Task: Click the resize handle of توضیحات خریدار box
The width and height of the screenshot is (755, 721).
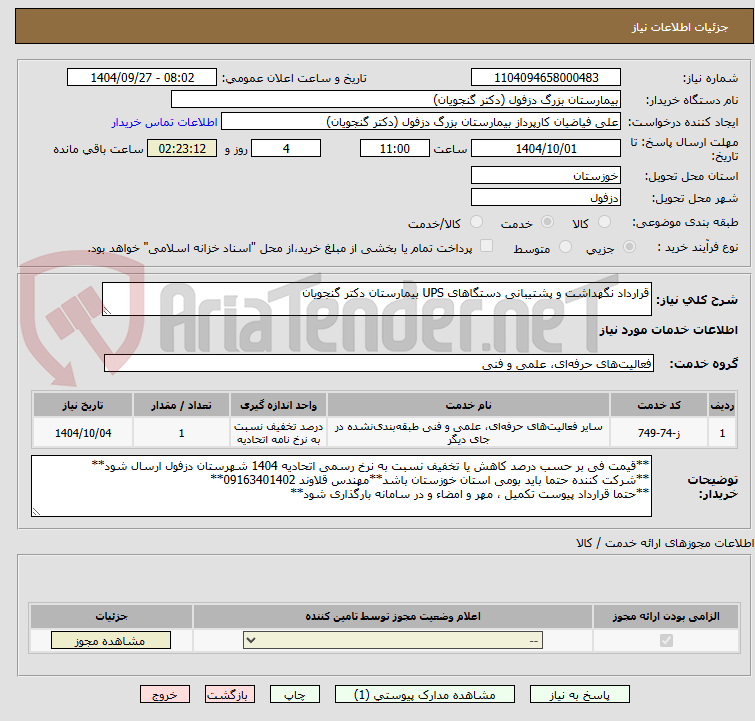Action: [36, 512]
